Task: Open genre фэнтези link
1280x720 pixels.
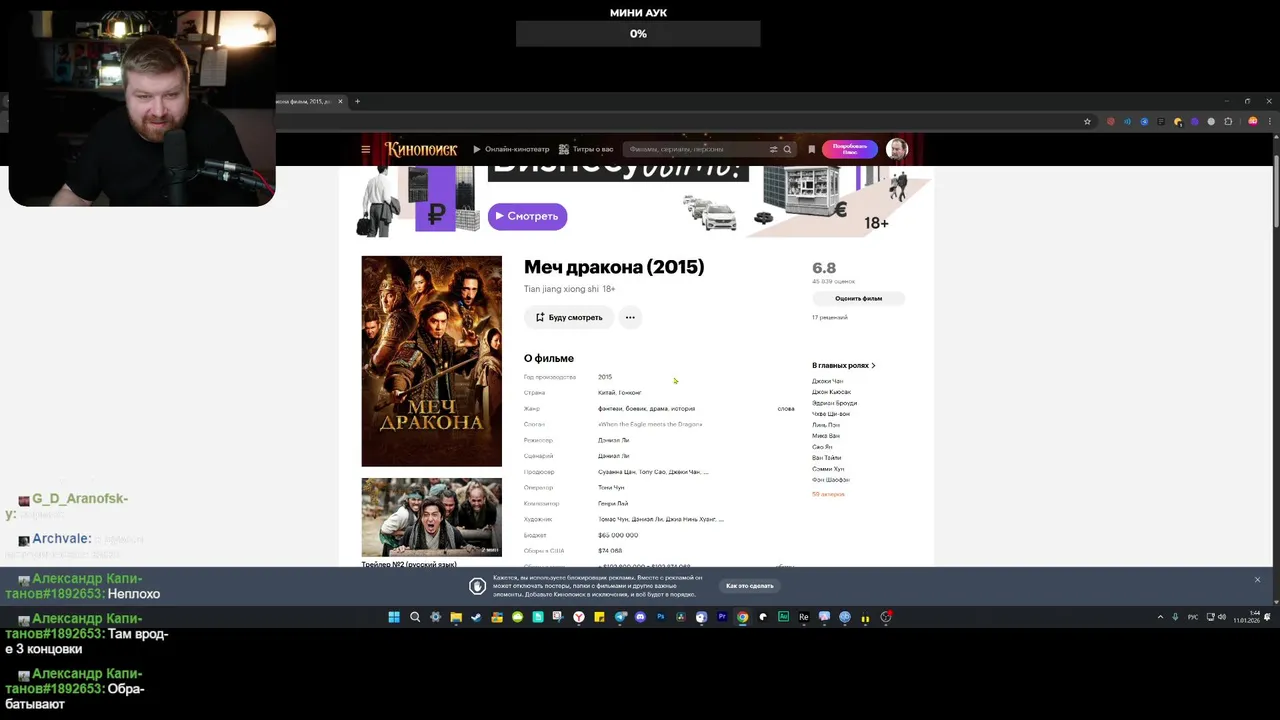Action: (610, 408)
